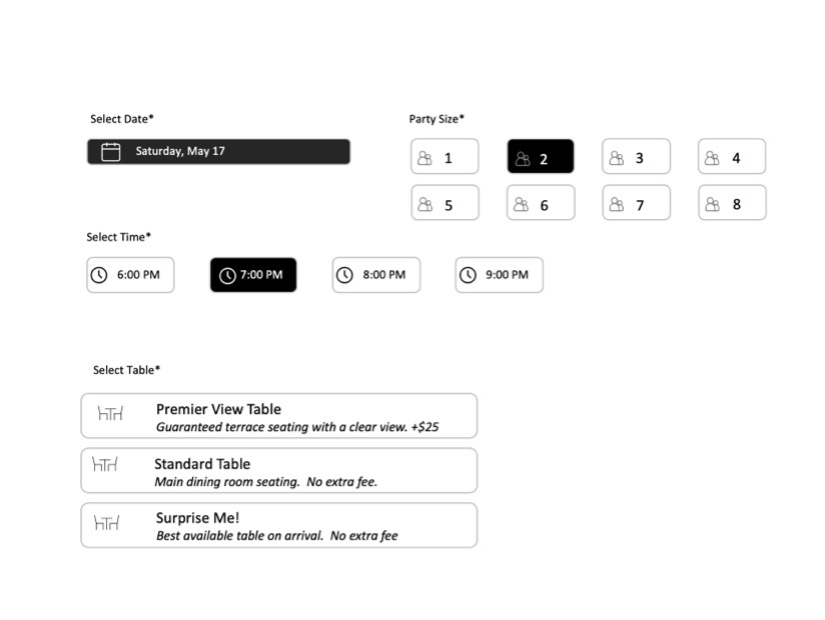Choose party size 6

tap(541, 203)
